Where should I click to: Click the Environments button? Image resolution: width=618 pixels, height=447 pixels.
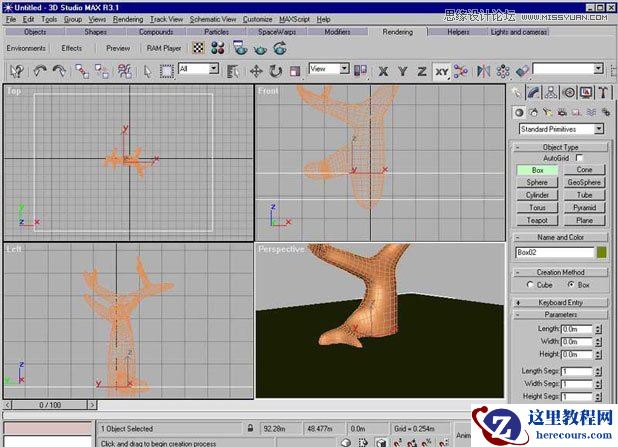pyautogui.click(x=26, y=48)
